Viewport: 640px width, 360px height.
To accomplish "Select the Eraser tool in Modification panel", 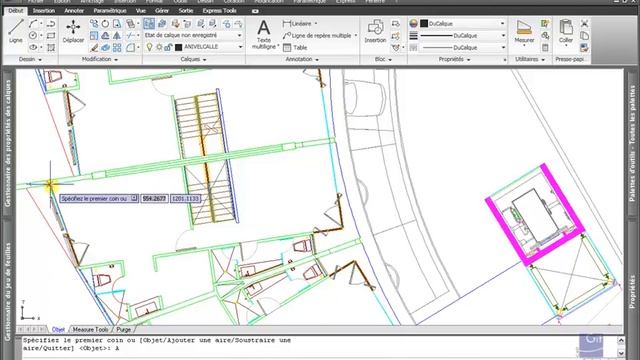I will point(94,47).
